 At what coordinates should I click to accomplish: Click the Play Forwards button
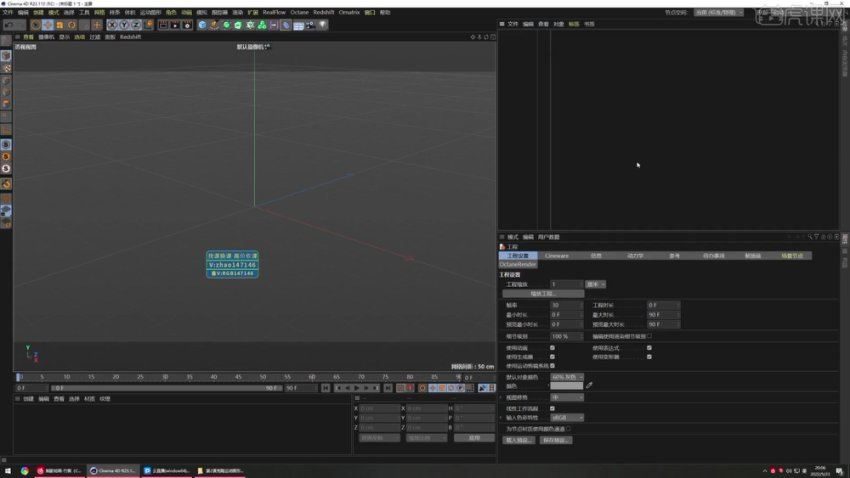357,388
